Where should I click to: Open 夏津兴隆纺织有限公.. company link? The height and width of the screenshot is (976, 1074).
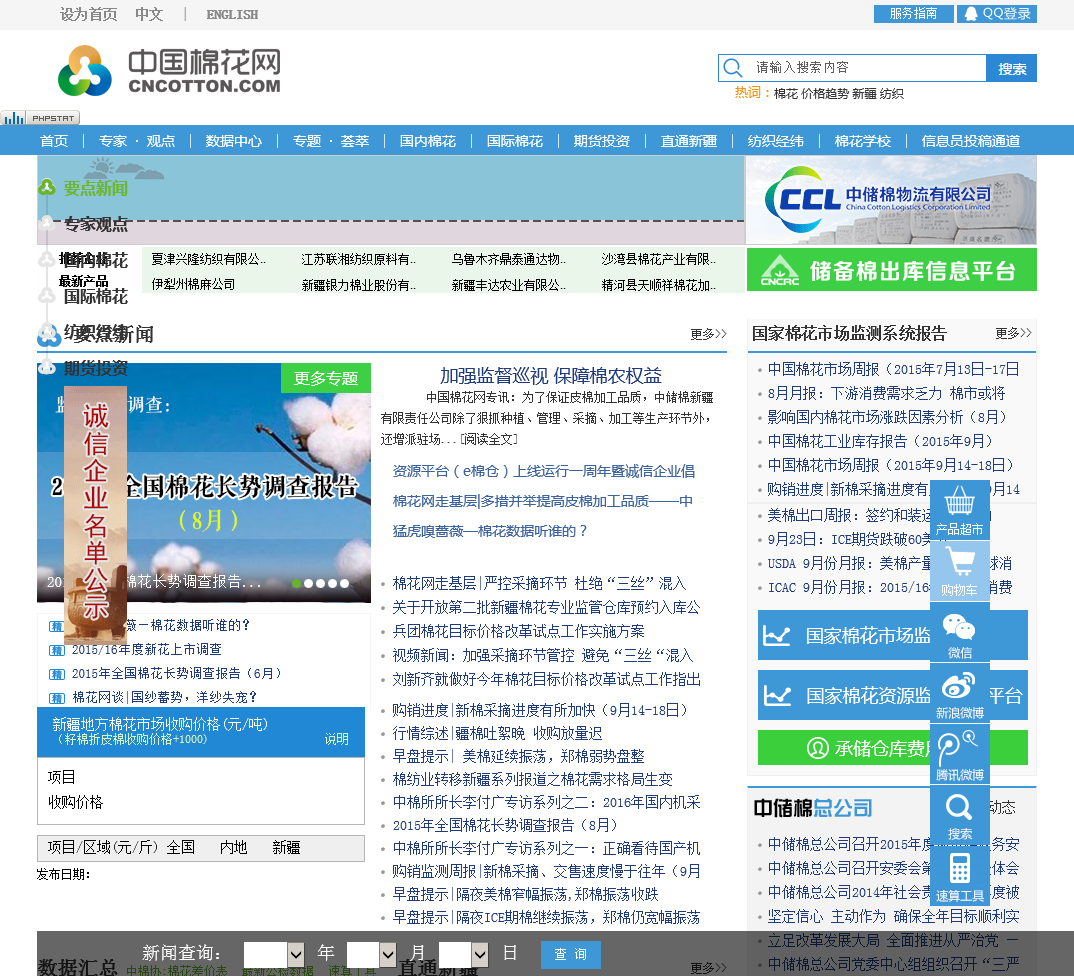click(208, 259)
